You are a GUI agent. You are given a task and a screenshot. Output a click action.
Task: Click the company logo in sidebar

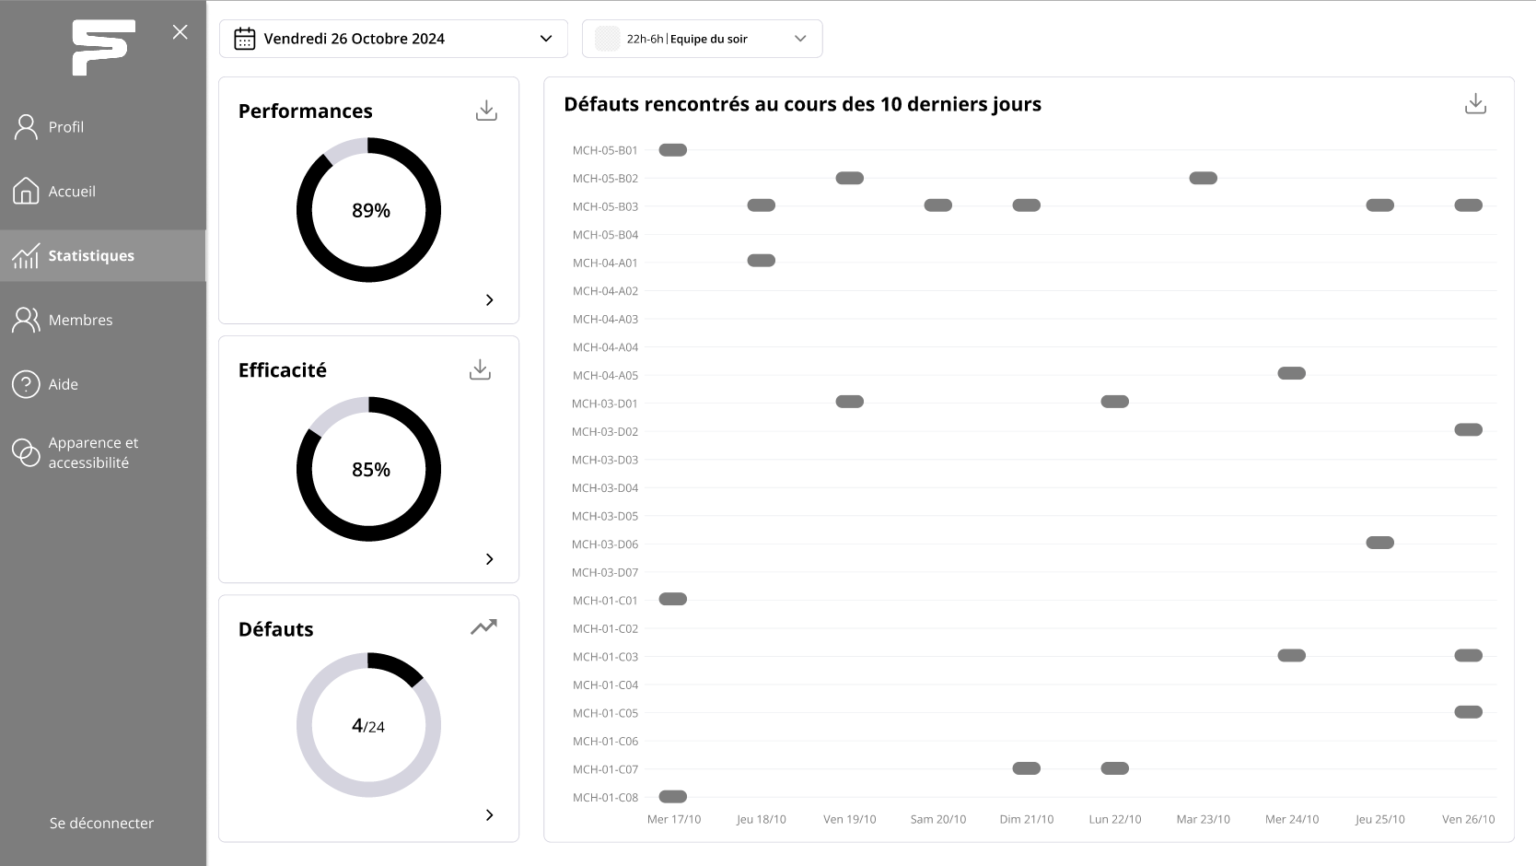point(102,47)
